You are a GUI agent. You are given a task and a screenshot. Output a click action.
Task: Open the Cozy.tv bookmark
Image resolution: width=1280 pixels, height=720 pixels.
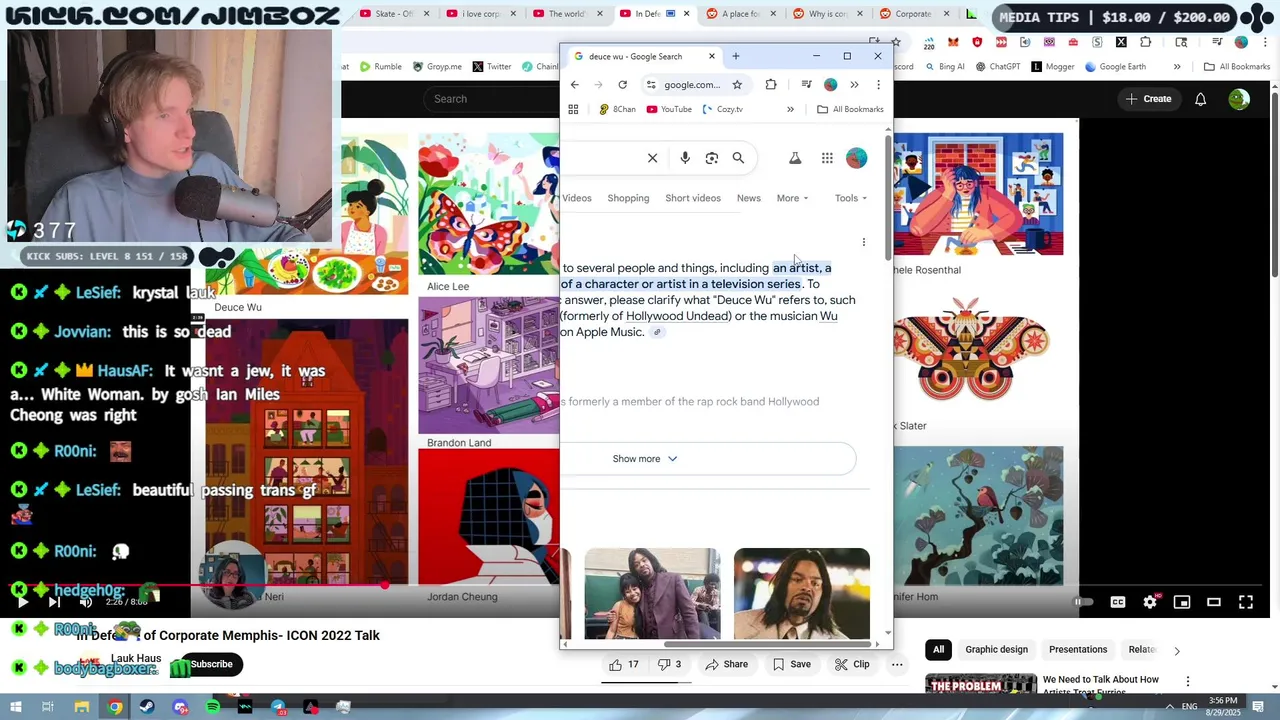point(722,109)
